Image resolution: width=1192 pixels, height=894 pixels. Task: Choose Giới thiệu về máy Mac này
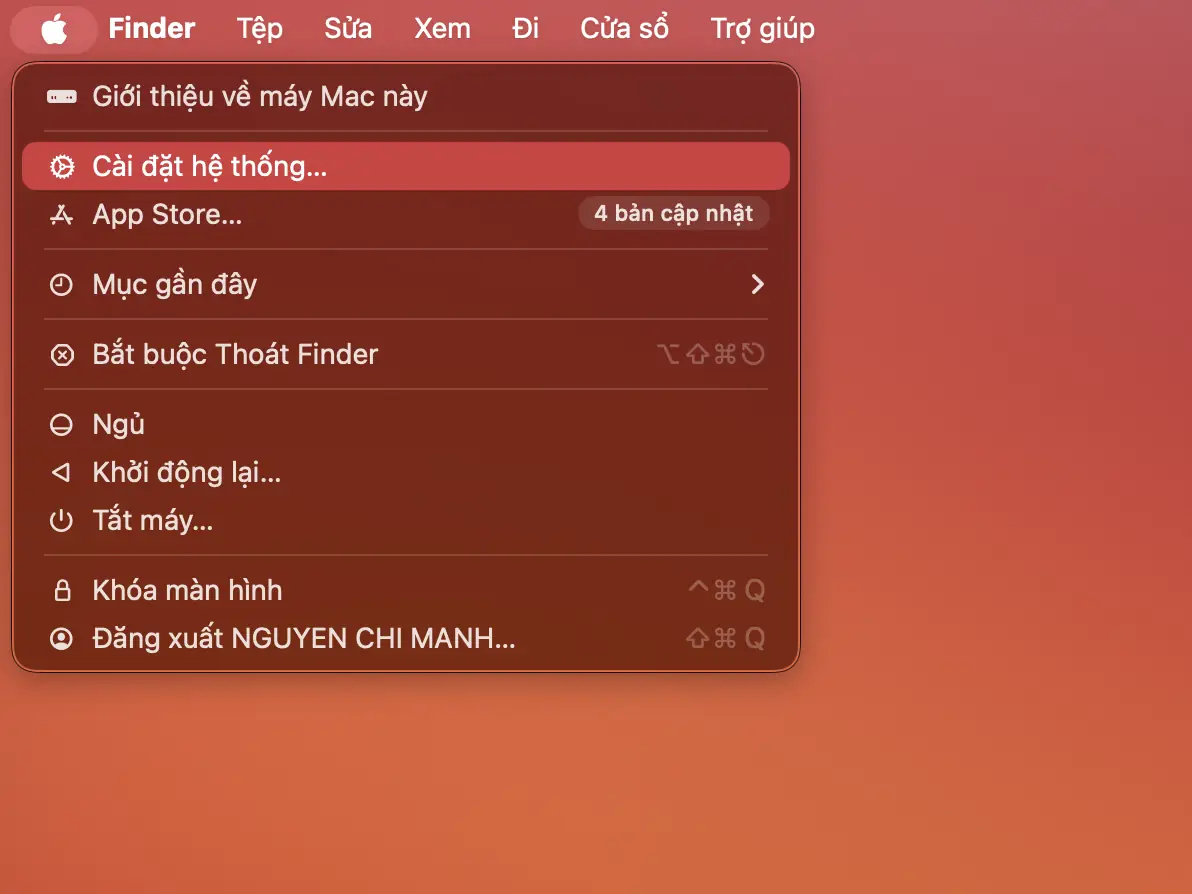260,97
